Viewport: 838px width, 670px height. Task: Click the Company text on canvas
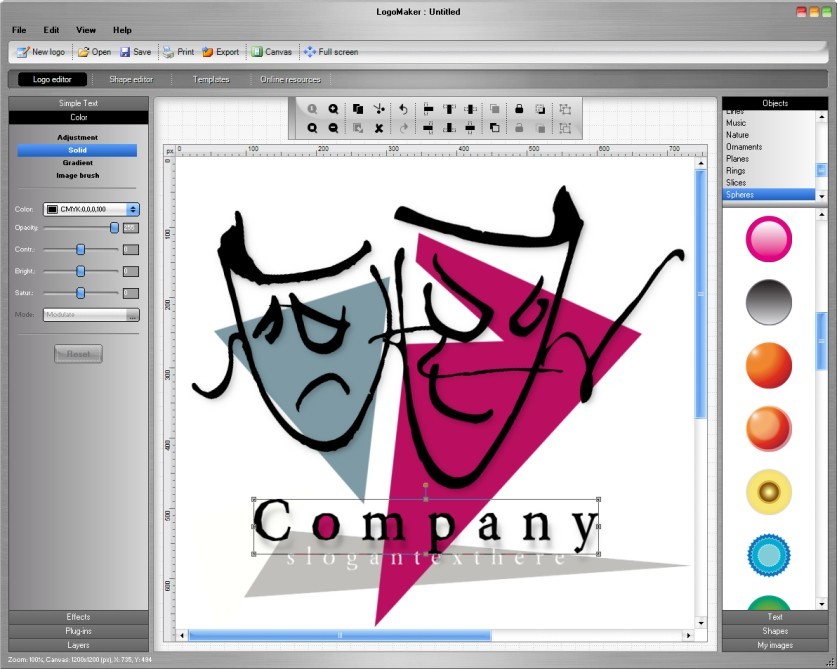coord(426,526)
